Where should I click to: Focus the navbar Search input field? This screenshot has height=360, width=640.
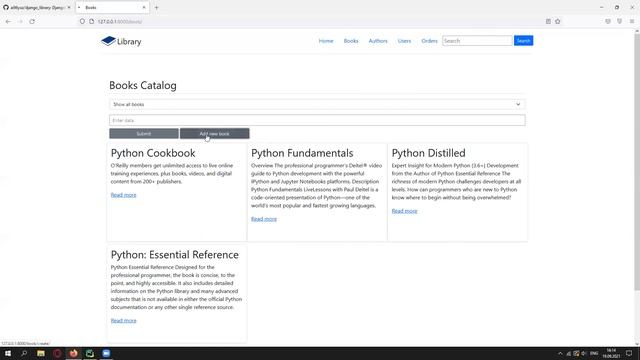pos(477,41)
